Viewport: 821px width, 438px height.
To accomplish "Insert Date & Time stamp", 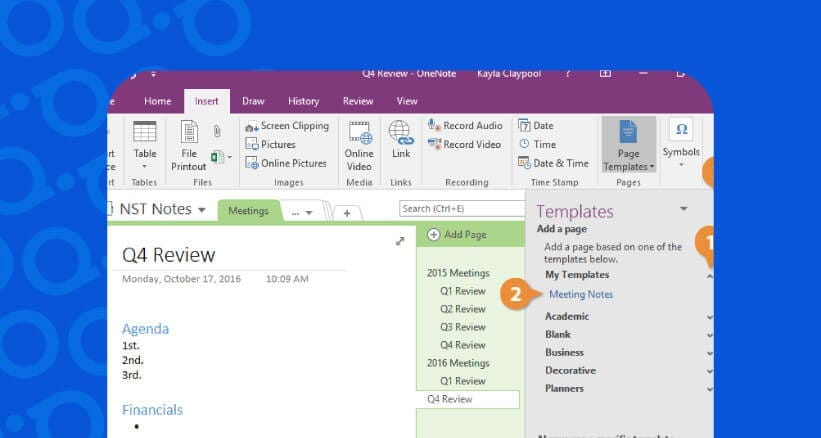I will (x=553, y=163).
